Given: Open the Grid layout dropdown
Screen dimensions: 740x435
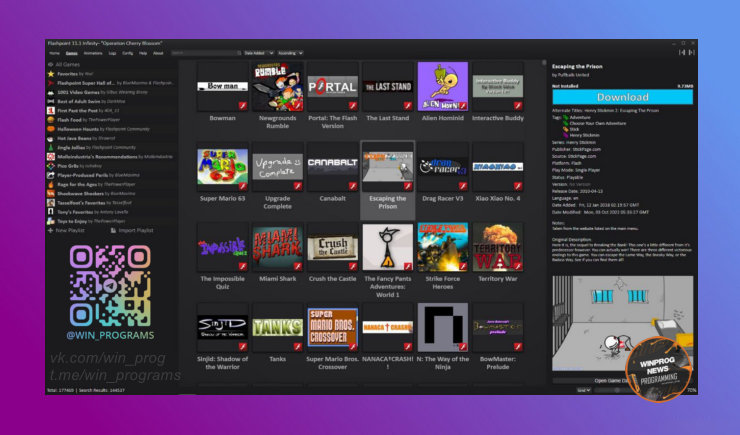Looking at the screenshot, I should click(584, 390).
